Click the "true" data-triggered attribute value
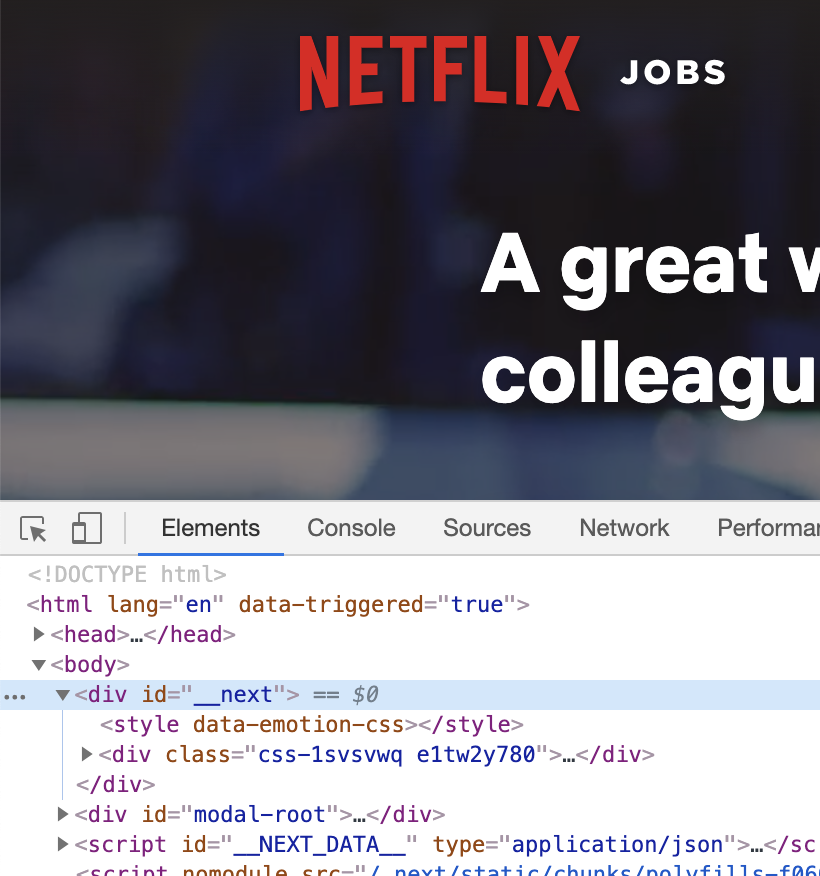820x876 pixels. [x=477, y=604]
